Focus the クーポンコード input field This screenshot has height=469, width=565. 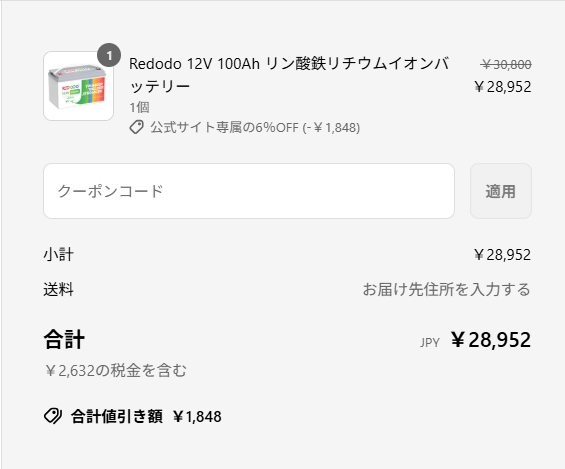click(249, 191)
